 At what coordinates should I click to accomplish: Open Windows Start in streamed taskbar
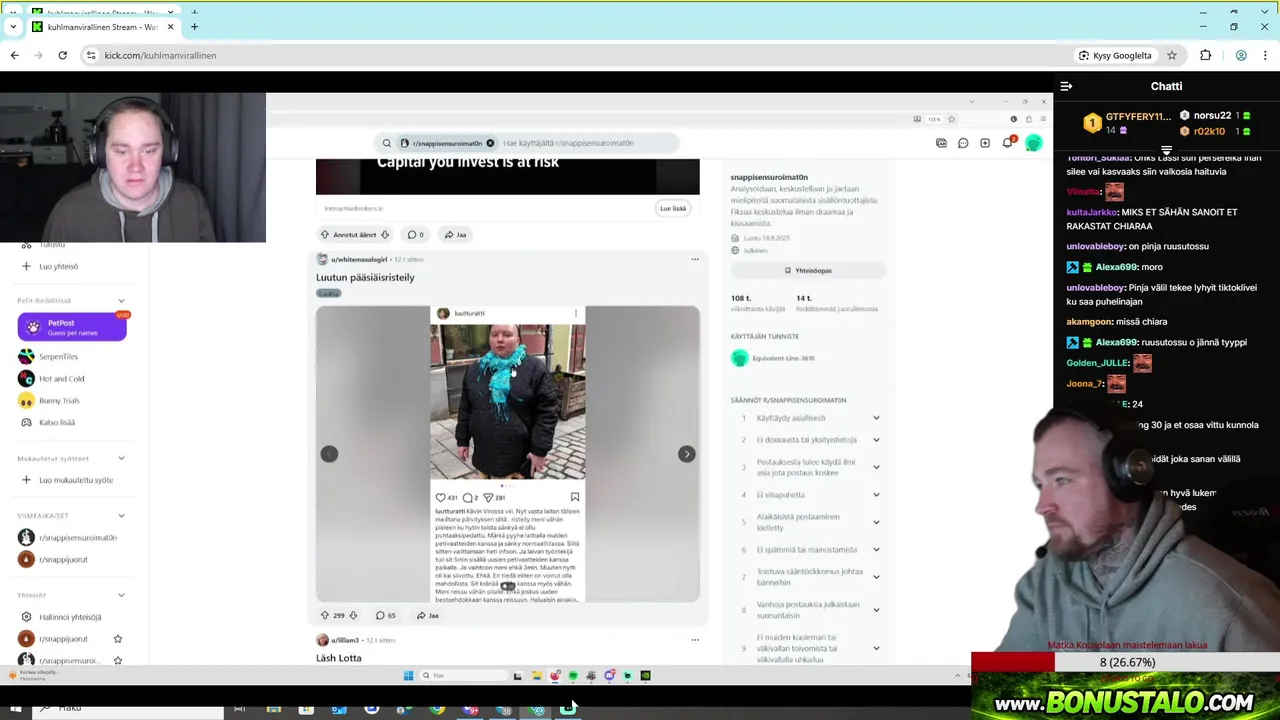click(408, 676)
